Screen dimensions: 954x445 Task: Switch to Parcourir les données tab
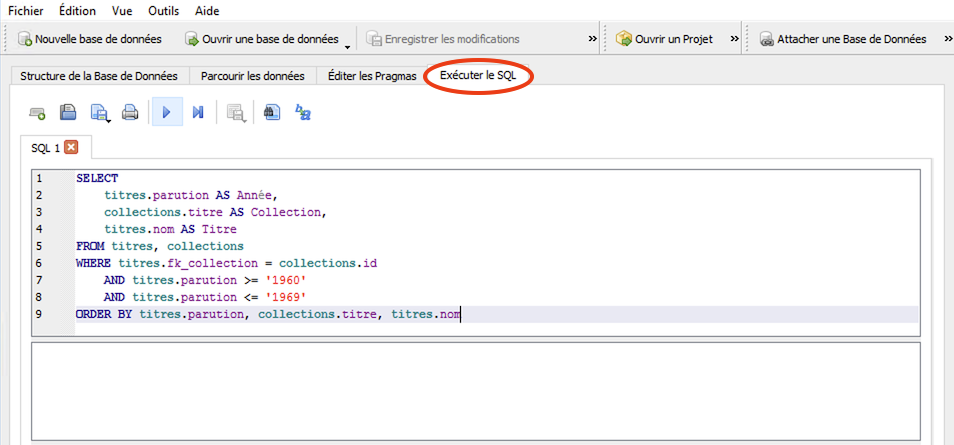[x=252, y=76]
